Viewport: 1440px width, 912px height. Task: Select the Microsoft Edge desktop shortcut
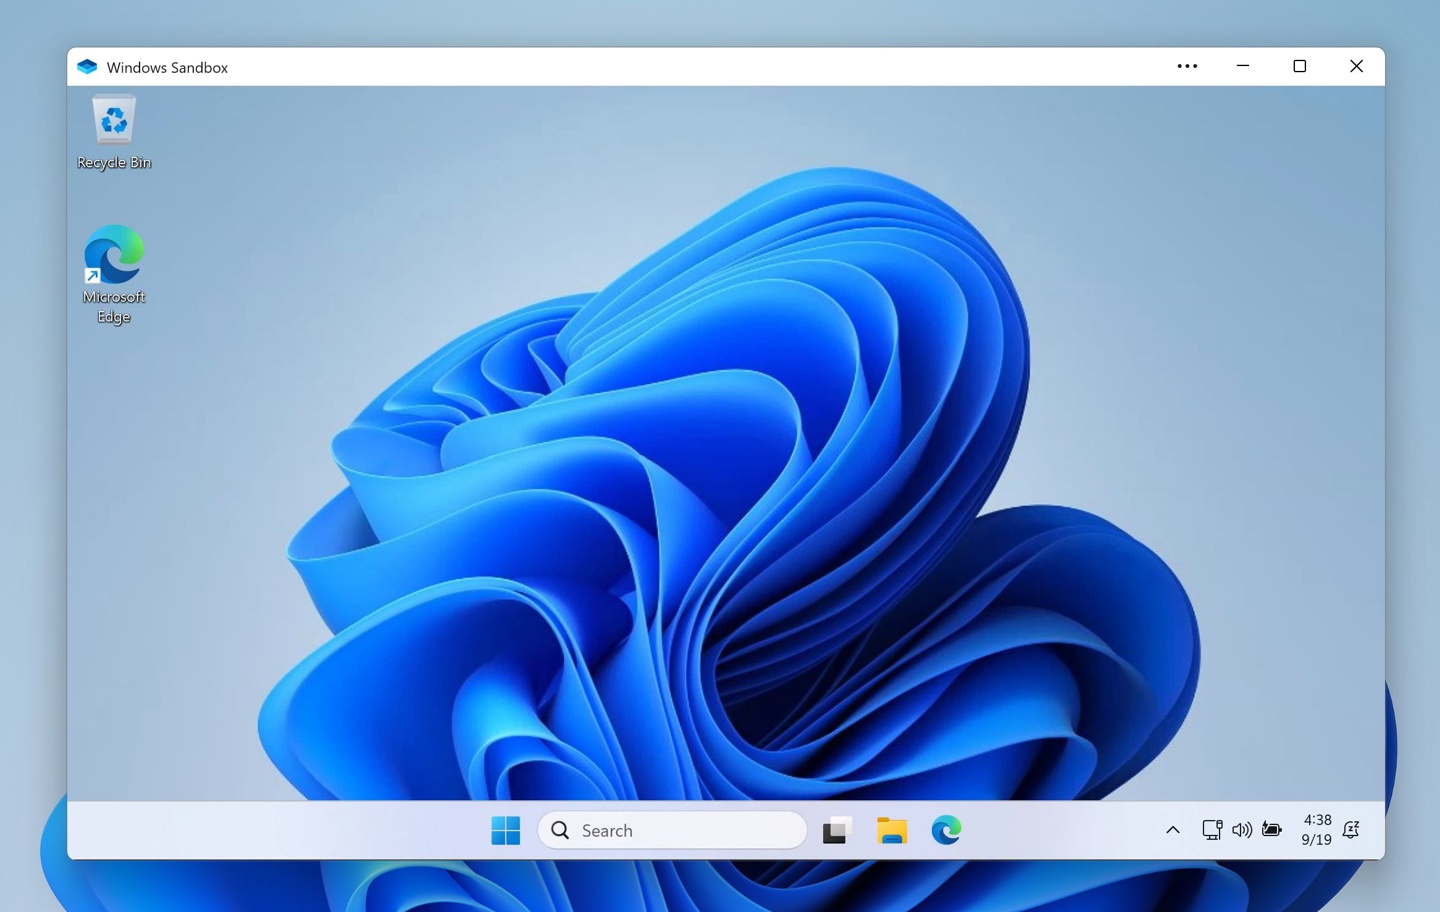coord(113,272)
